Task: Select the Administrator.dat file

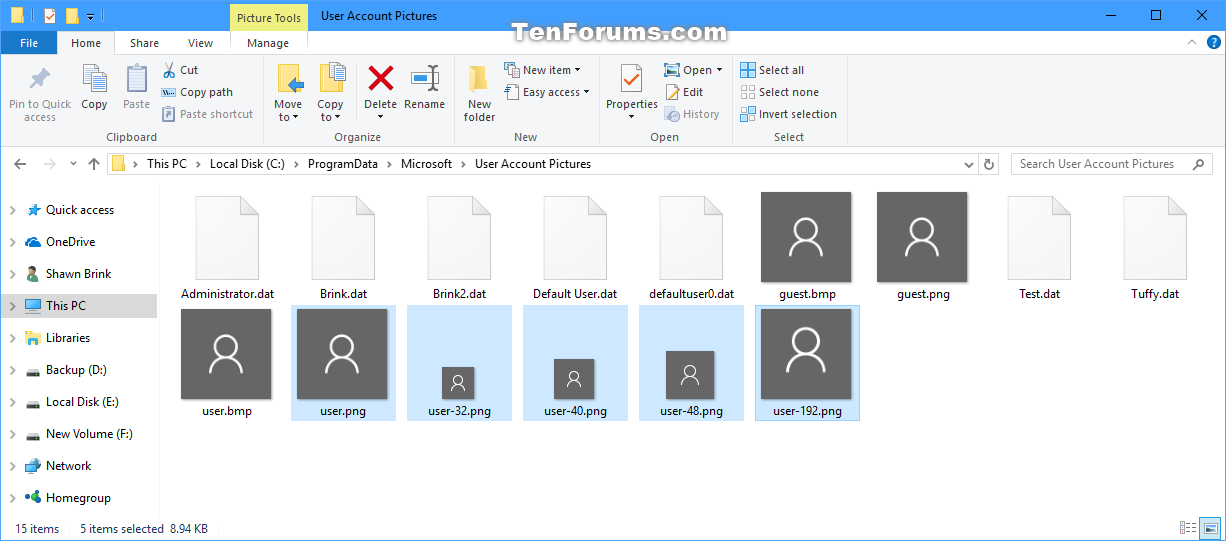Action: (227, 247)
